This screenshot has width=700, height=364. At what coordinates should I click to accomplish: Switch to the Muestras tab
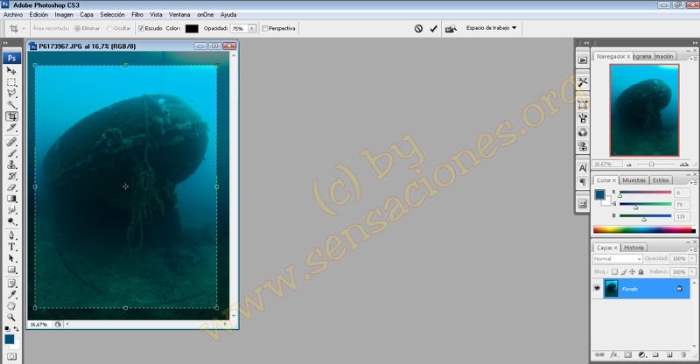click(634, 180)
